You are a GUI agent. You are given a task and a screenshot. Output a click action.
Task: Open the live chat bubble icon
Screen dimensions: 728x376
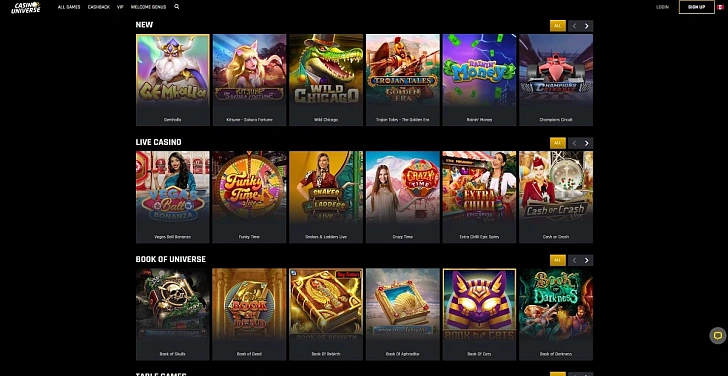tap(718, 336)
